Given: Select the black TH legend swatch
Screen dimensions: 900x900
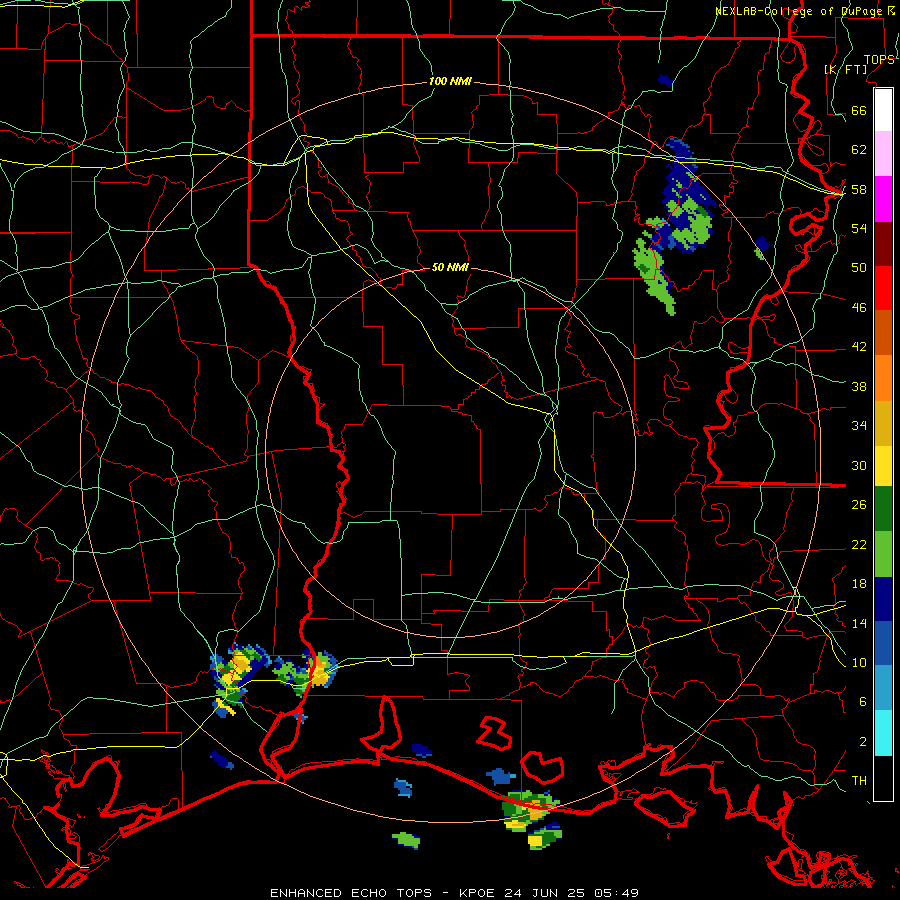Looking at the screenshot, I should coord(883,778).
